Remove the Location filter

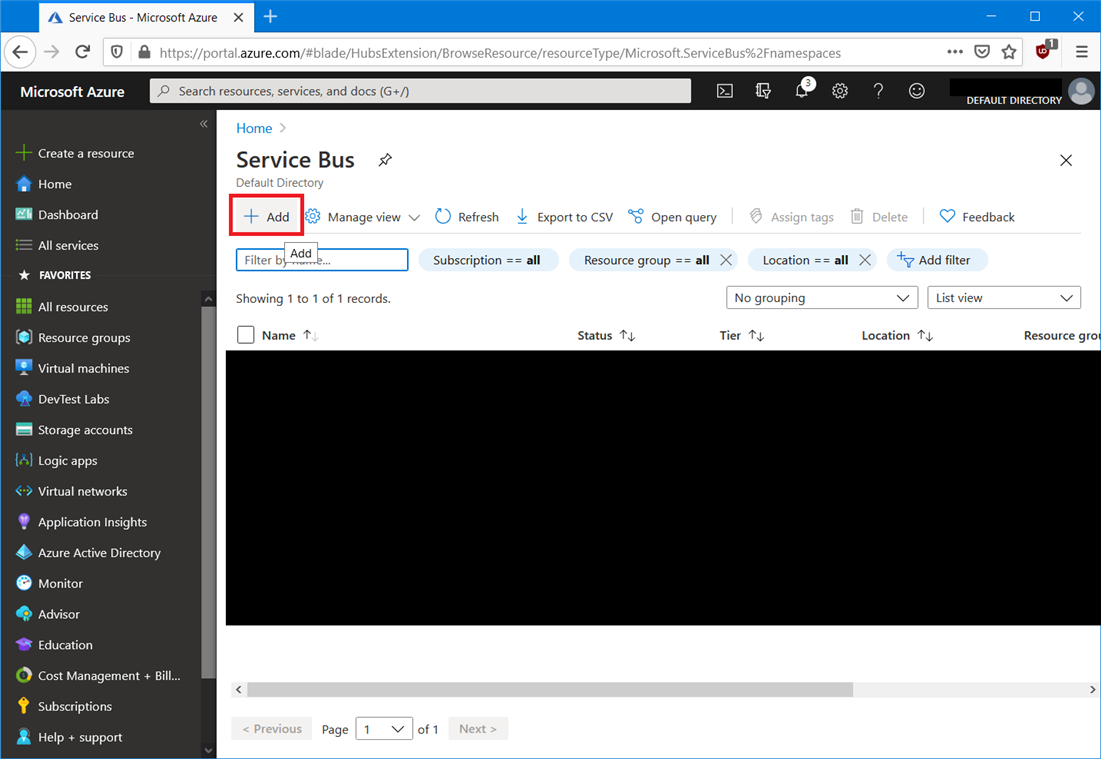coord(865,260)
